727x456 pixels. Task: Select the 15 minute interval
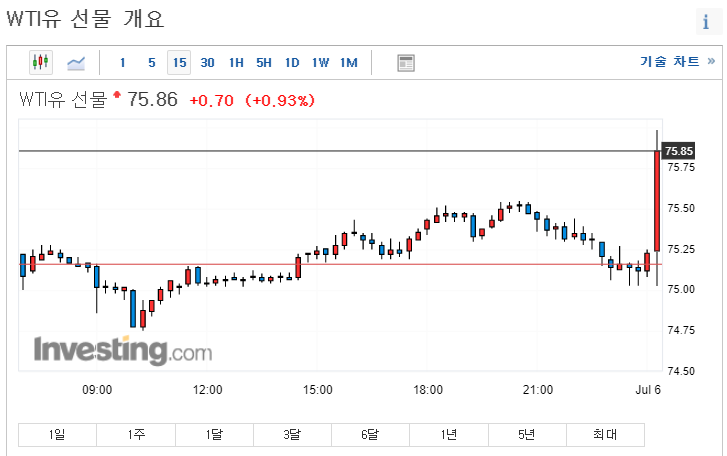click(179, 63)
